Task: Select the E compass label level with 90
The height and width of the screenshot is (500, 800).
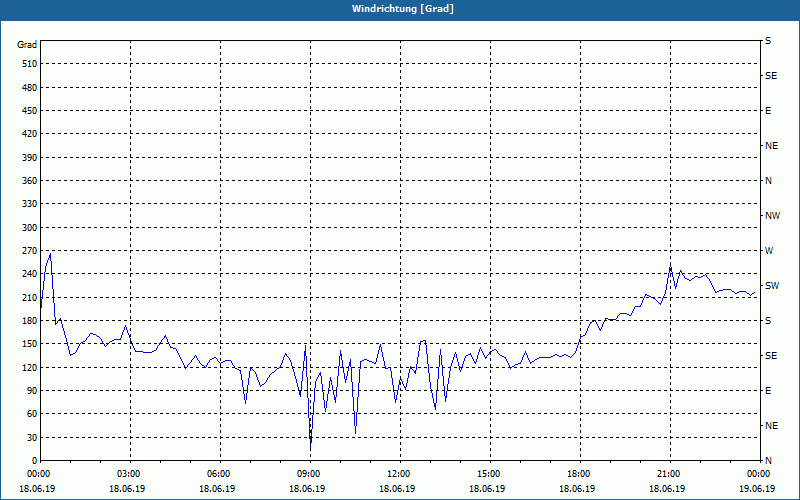Action: tap(768, 391)
